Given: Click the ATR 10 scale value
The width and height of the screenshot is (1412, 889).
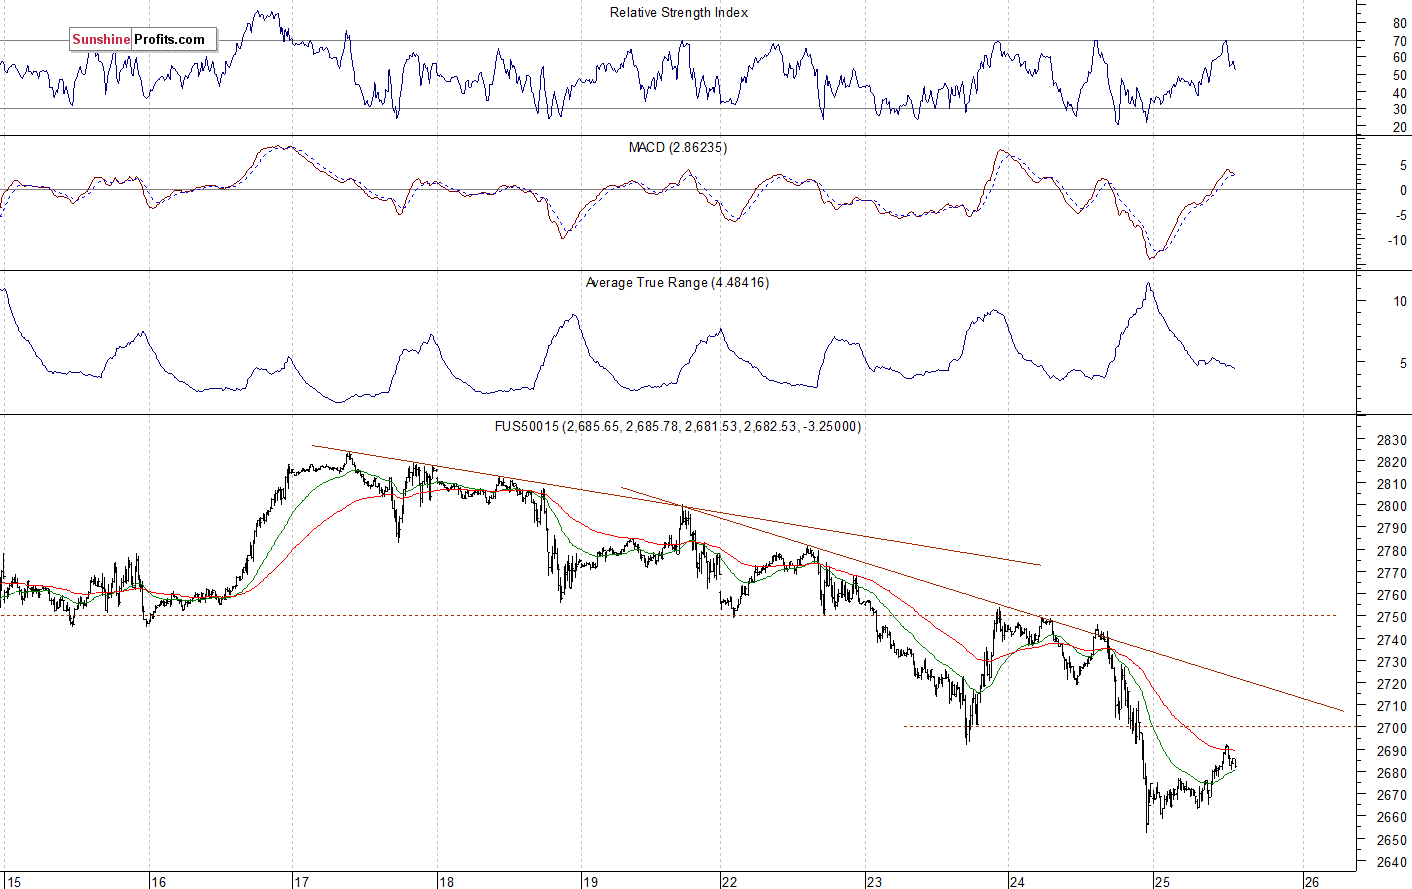Looking at the screenshot, I should pos(1400,301).
